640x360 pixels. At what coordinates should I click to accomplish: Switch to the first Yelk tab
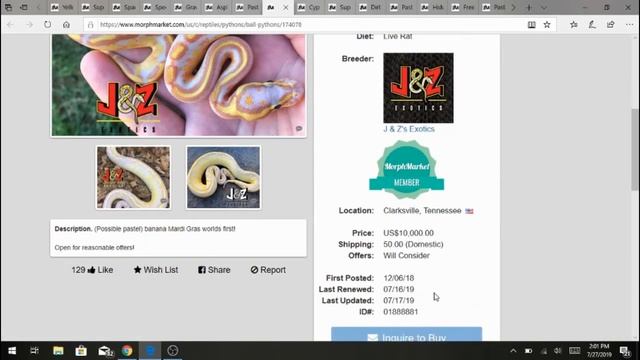(x=63, y=7)
